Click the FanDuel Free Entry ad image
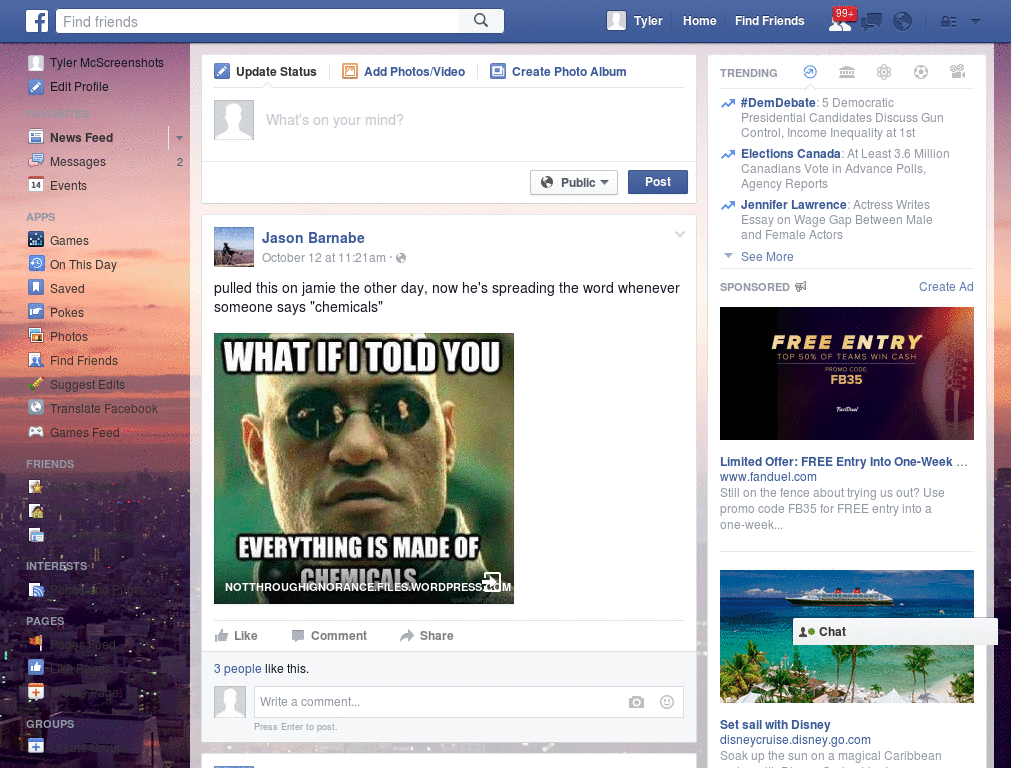The width and height of the screenshot is (1024, 768). pos(846,374)
